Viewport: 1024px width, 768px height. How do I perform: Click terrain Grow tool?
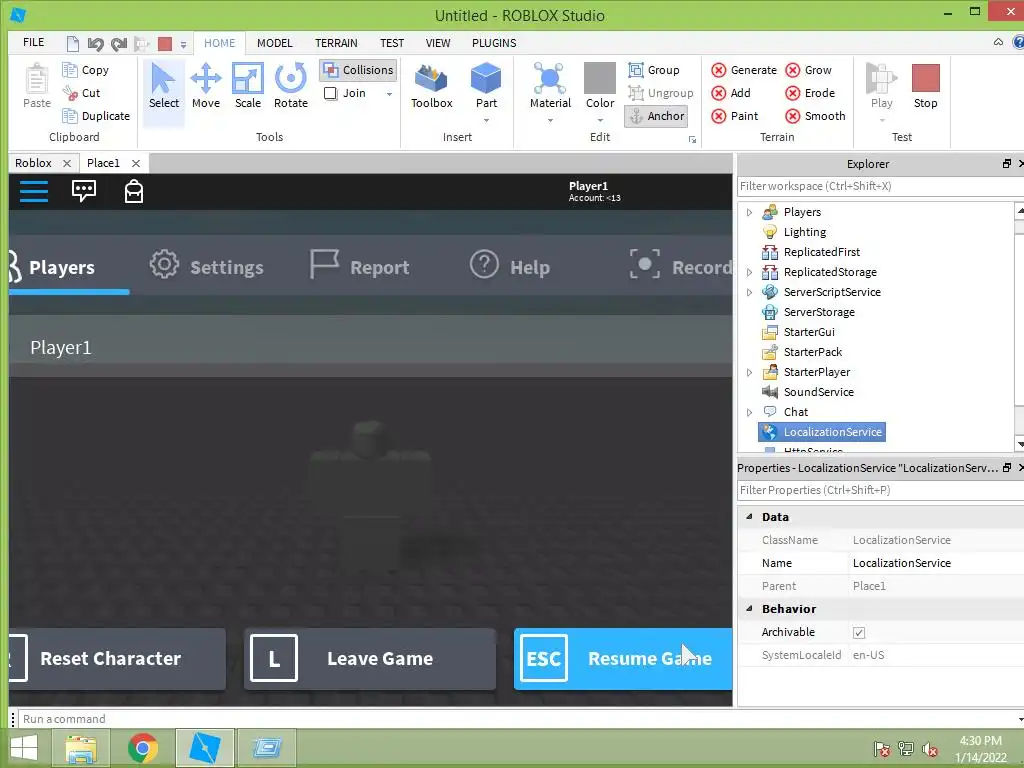pyautogui.click(x=808, y=70)
